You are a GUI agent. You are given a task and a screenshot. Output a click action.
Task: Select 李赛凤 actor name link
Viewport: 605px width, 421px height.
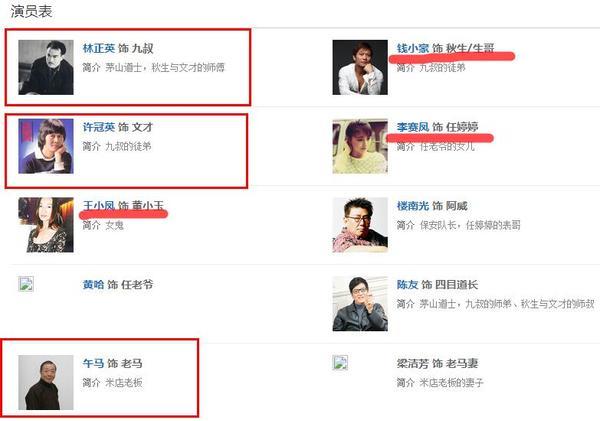coord(413,127)
